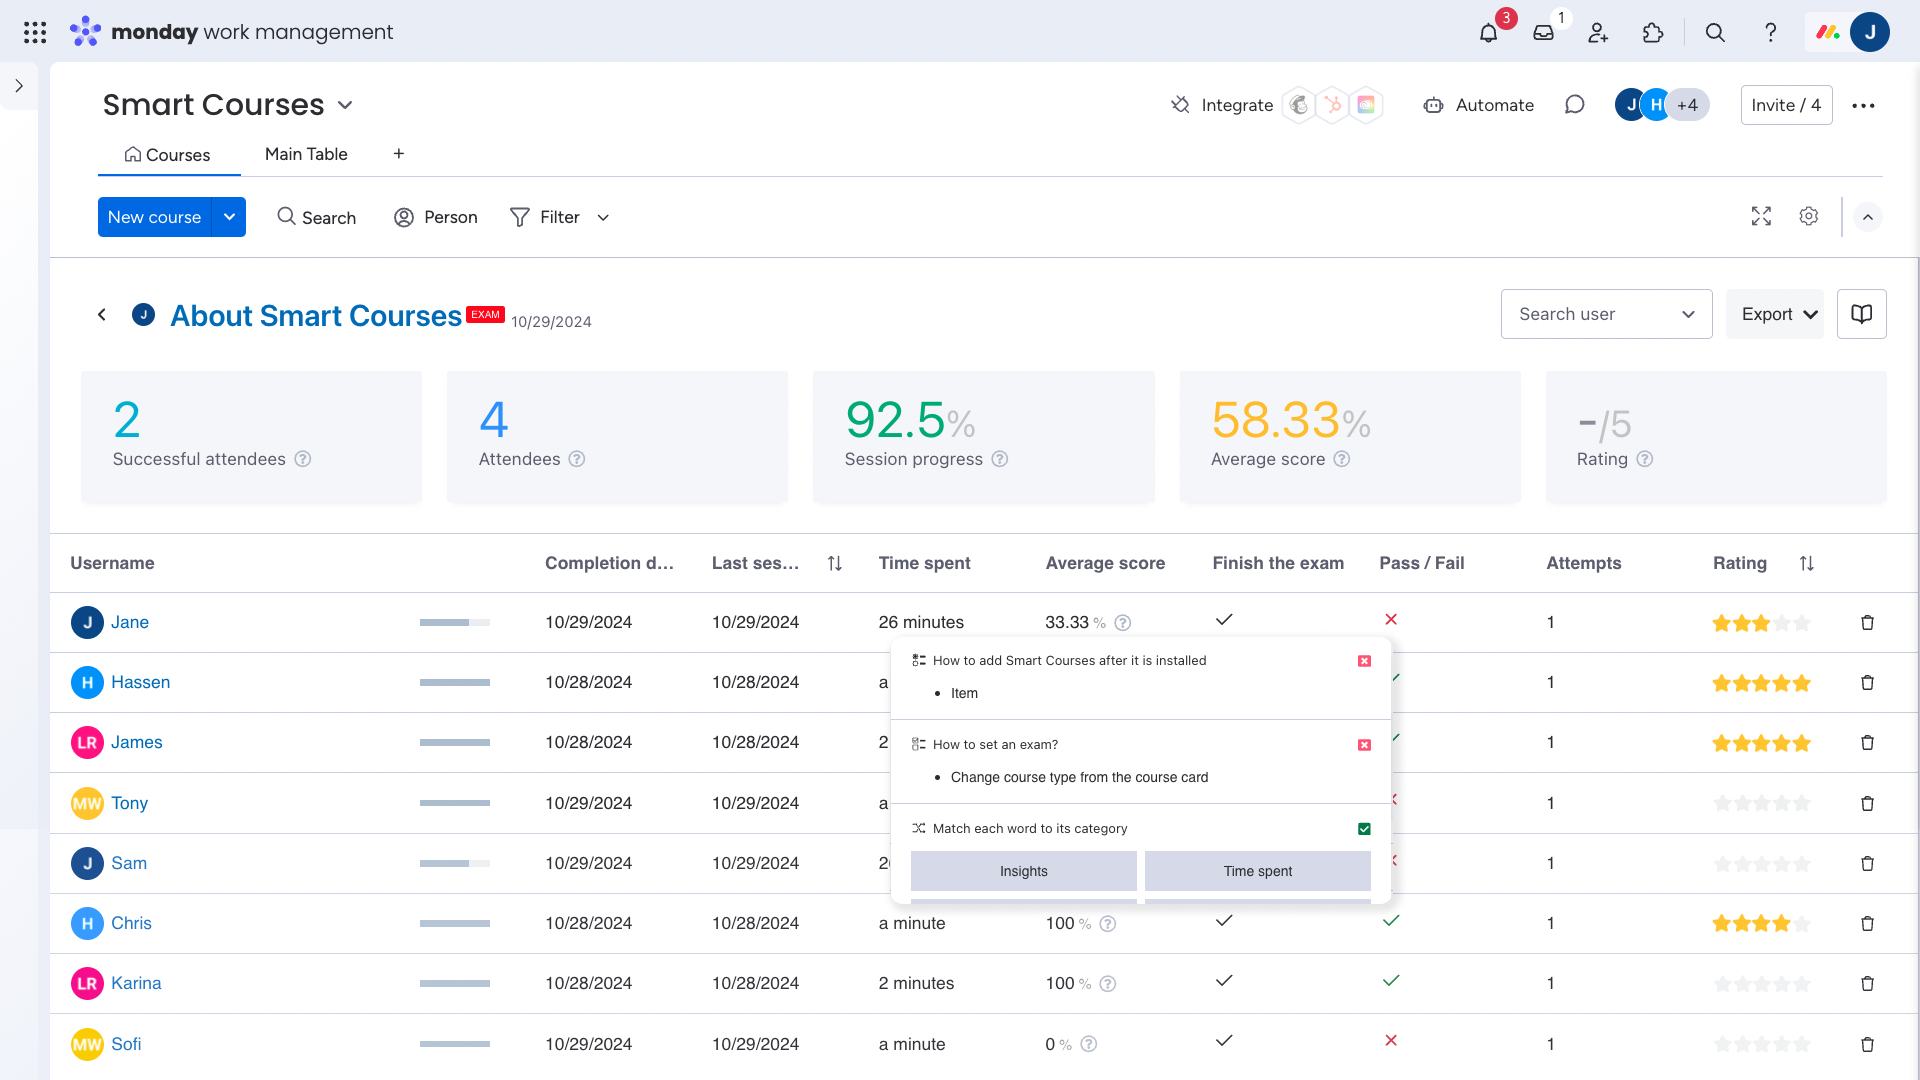This screenshot has height=1080, width=1920.
Task: Click the green check for 'Match each word'
Action: click(1364, 829)
